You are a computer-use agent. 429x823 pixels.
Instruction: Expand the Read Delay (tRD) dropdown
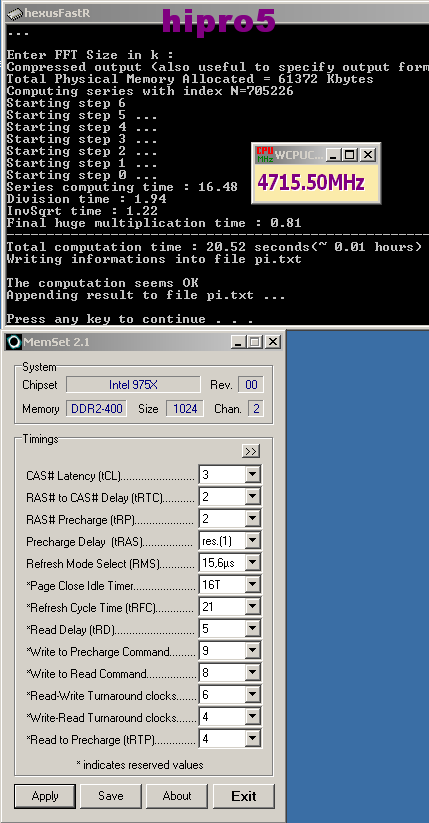[x=253, y=629]
